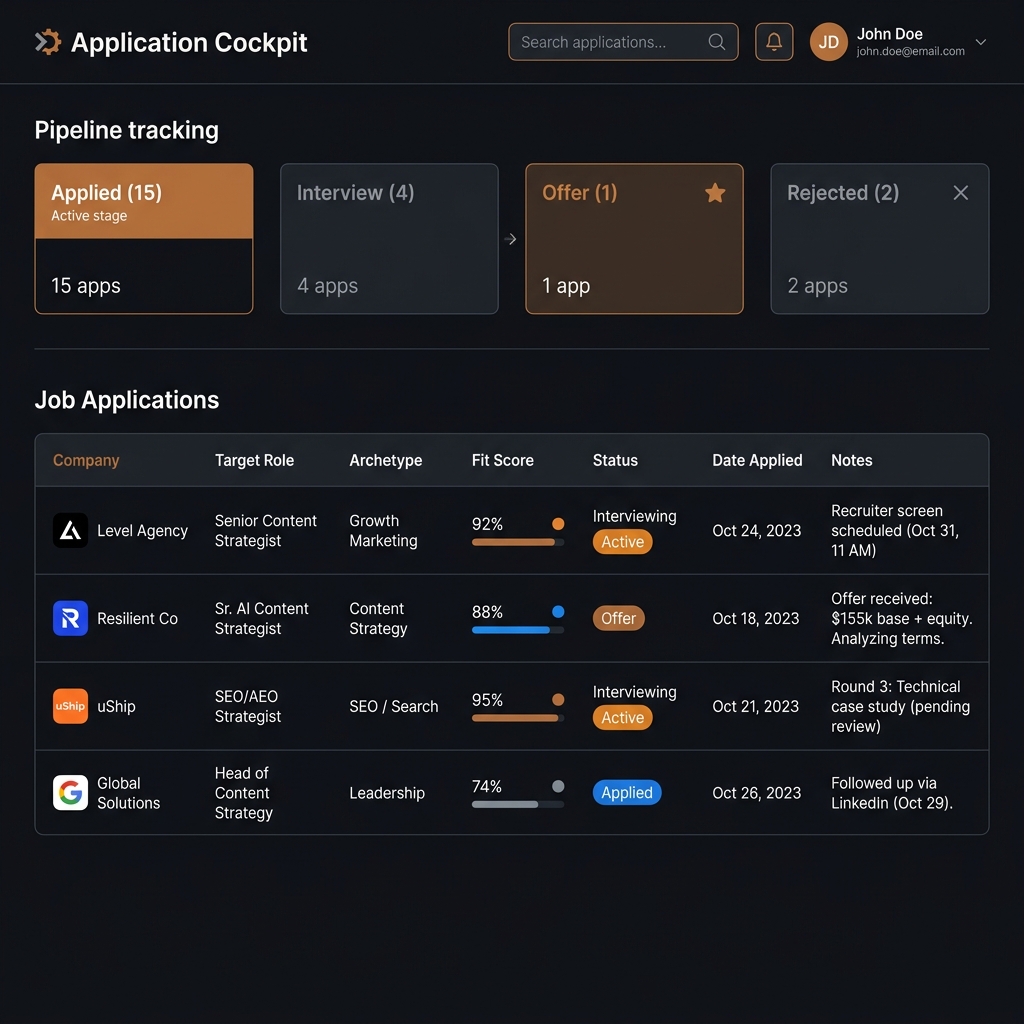Focus the Search applications field
Viewport: 1024px width, 1024px height.
(x=623, y=42)
